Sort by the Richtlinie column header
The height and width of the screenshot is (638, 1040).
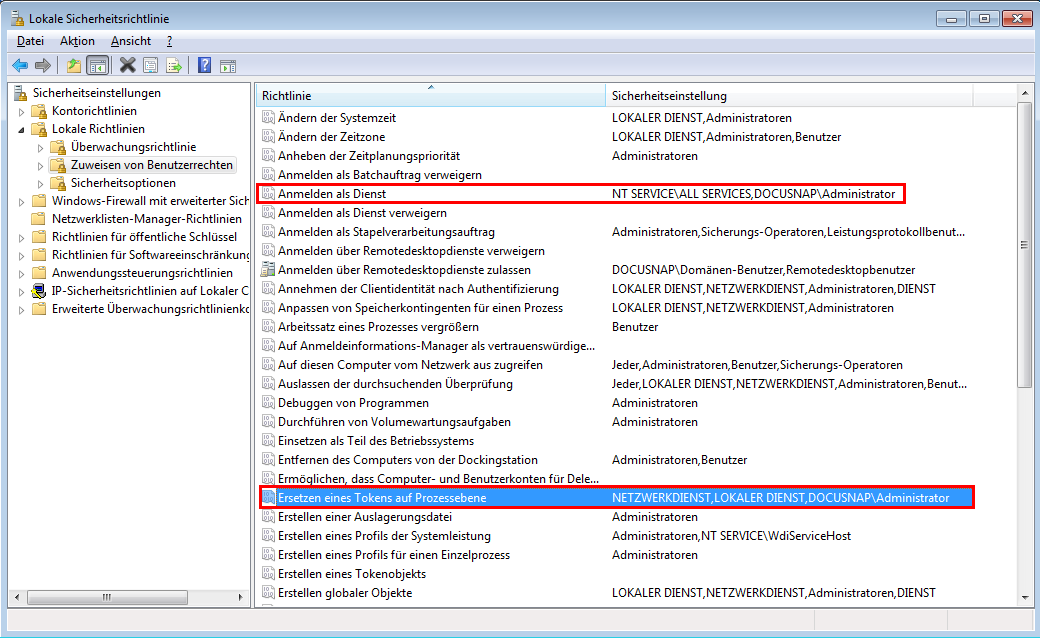(x=430, y=96)
